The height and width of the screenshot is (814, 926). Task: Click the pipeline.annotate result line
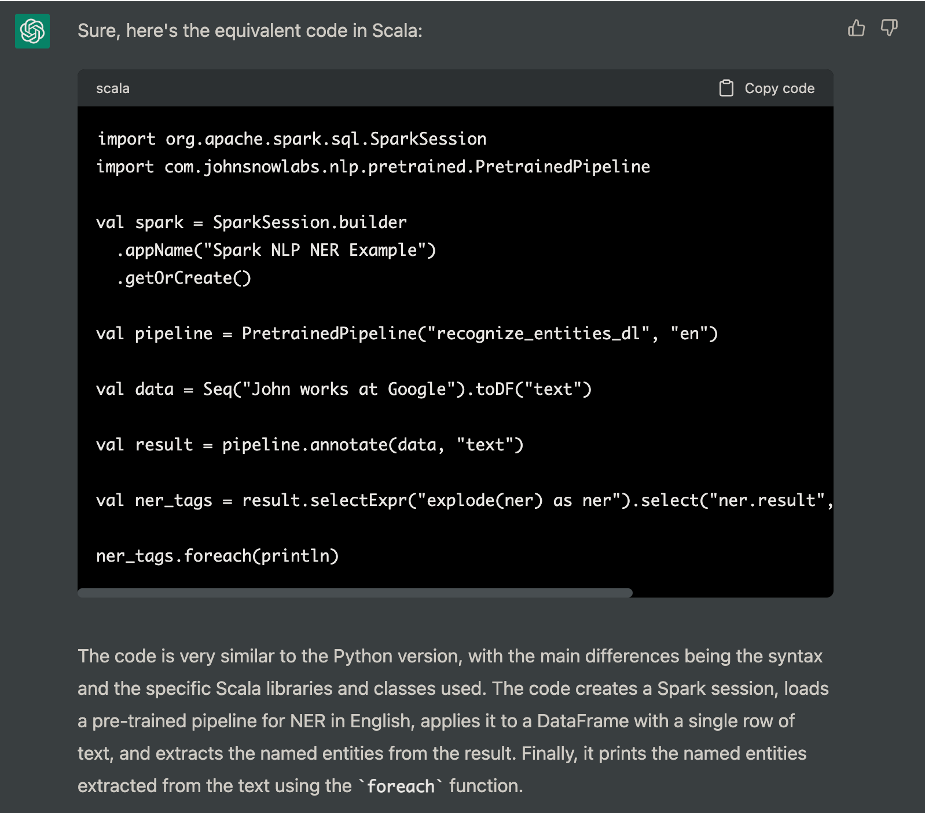tap(309, 445)
